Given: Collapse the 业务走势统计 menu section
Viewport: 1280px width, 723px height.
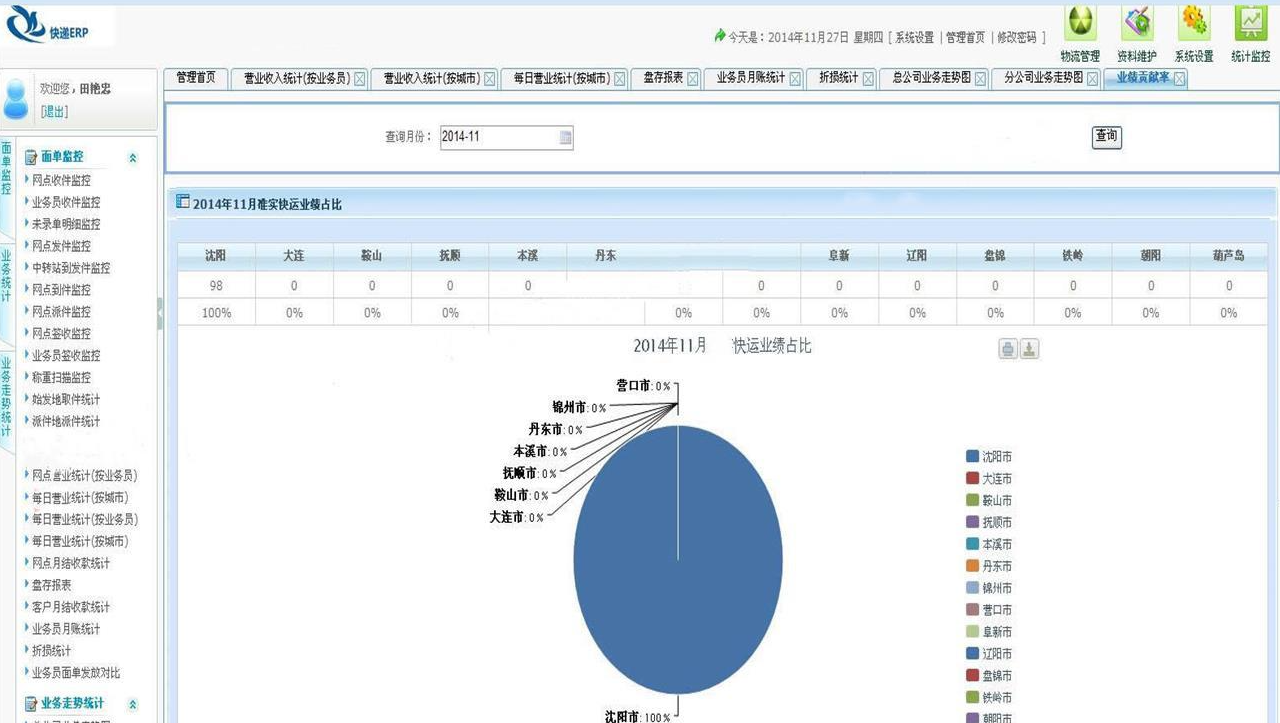Looking at the screenshot, I should (133, 705).
